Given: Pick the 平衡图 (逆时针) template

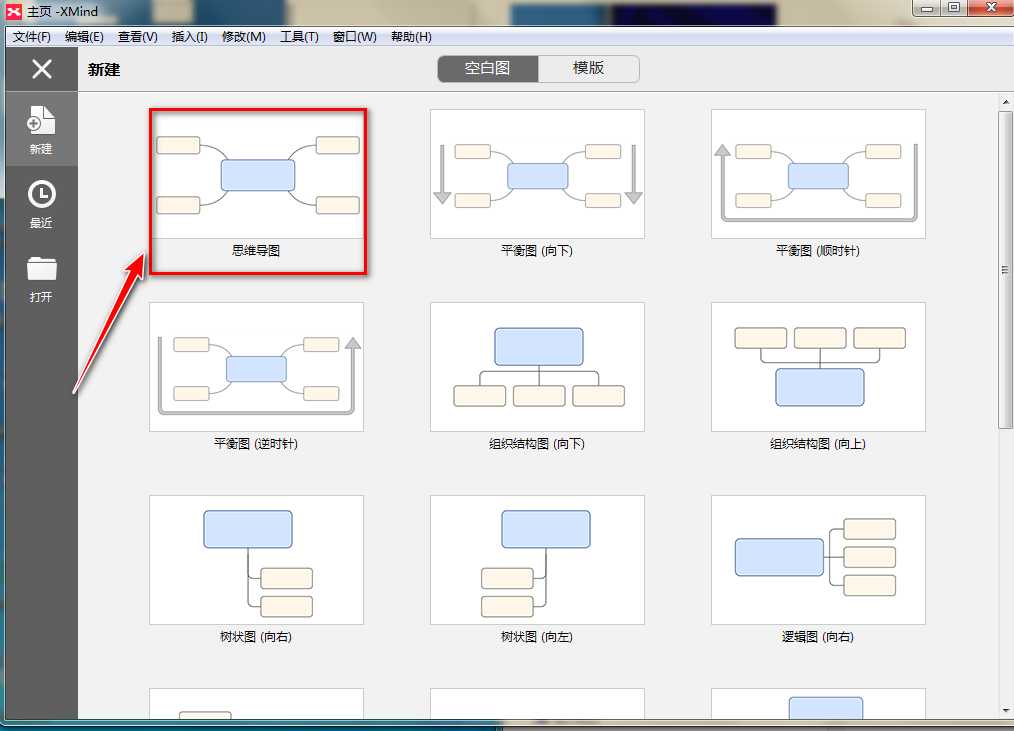Looking at the screenshot, I should tap(257, 367).
